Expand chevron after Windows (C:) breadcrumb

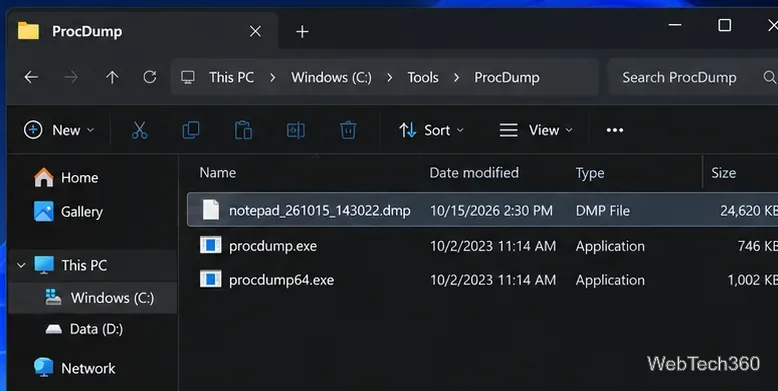coord(389,77)
